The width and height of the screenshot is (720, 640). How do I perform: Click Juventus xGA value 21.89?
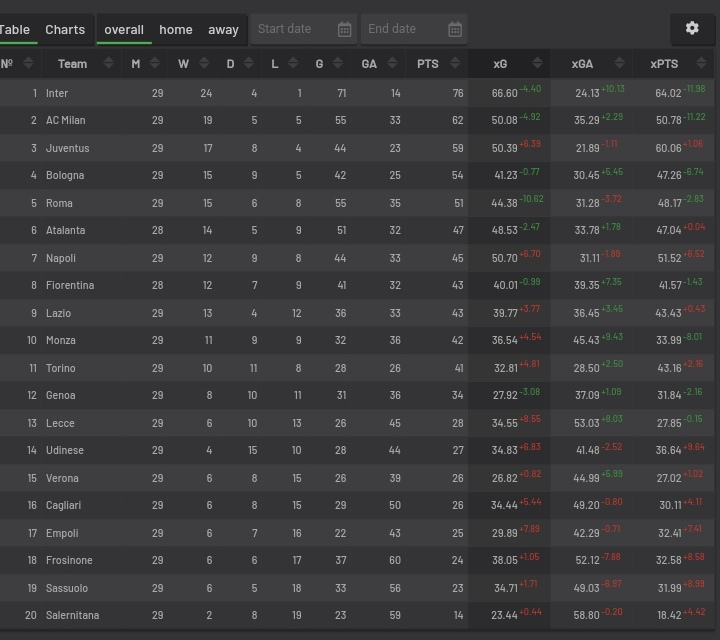pyautogui.click(x=587, y=148)
